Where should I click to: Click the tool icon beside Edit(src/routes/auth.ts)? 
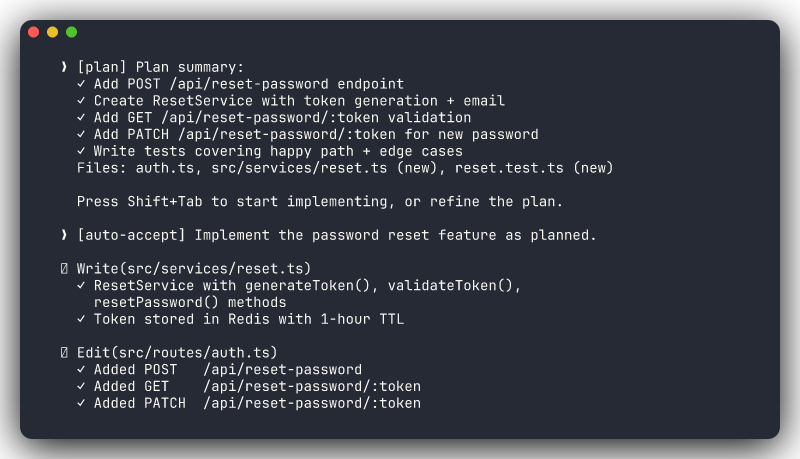click(x=64, y=353)
